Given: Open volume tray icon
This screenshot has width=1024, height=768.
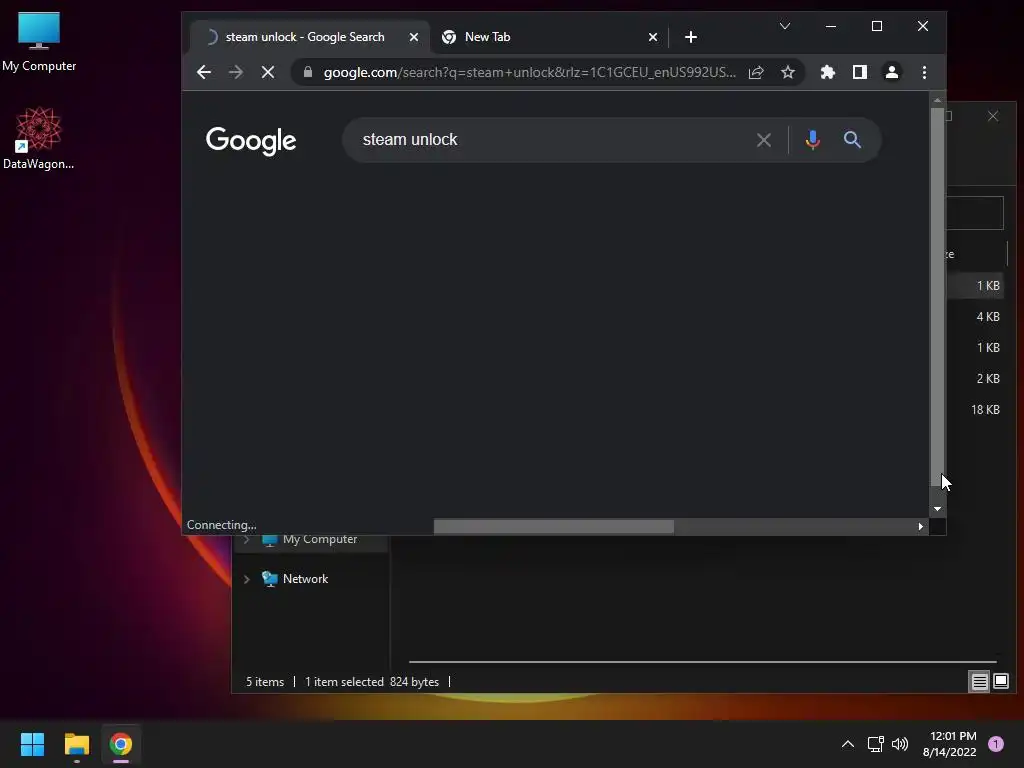Looking at the screenshot, I should click(x=901, y=744).
